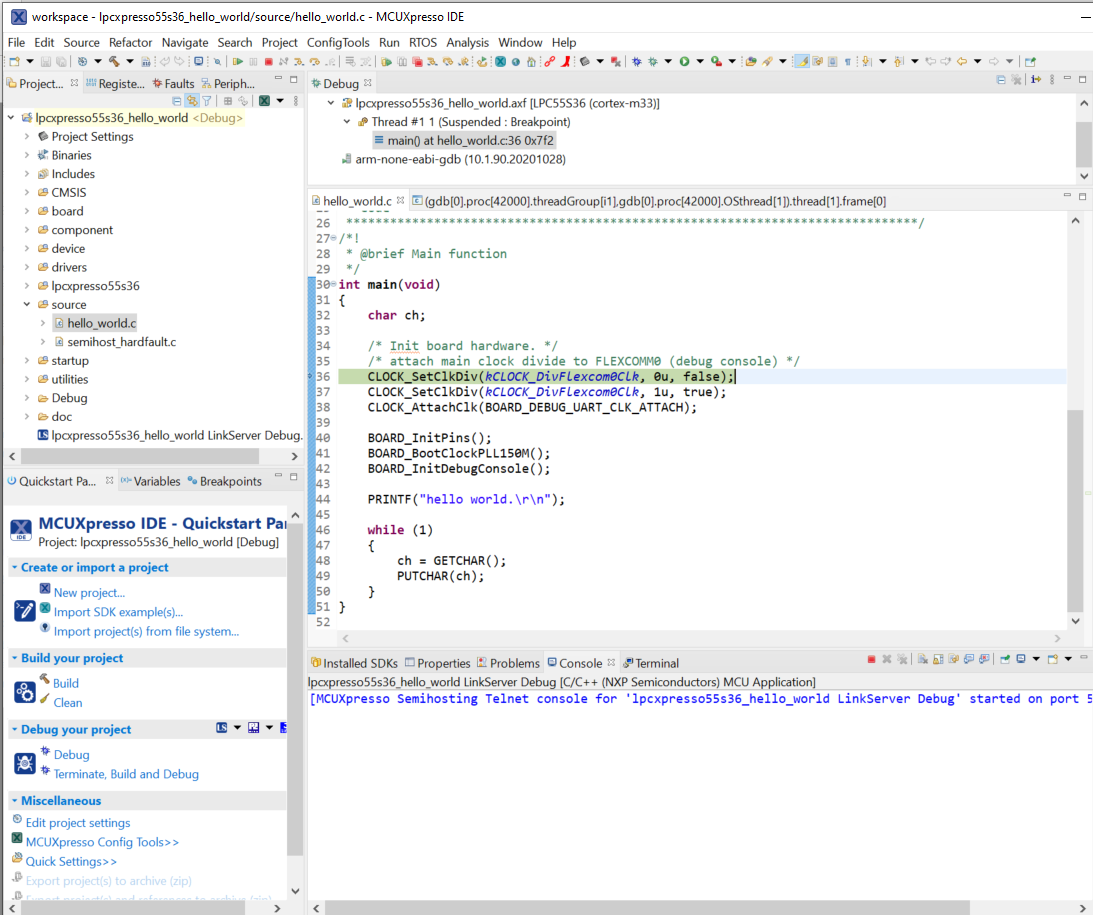Click the filter funnel icon in Project Explorer

tap(206, 101)
